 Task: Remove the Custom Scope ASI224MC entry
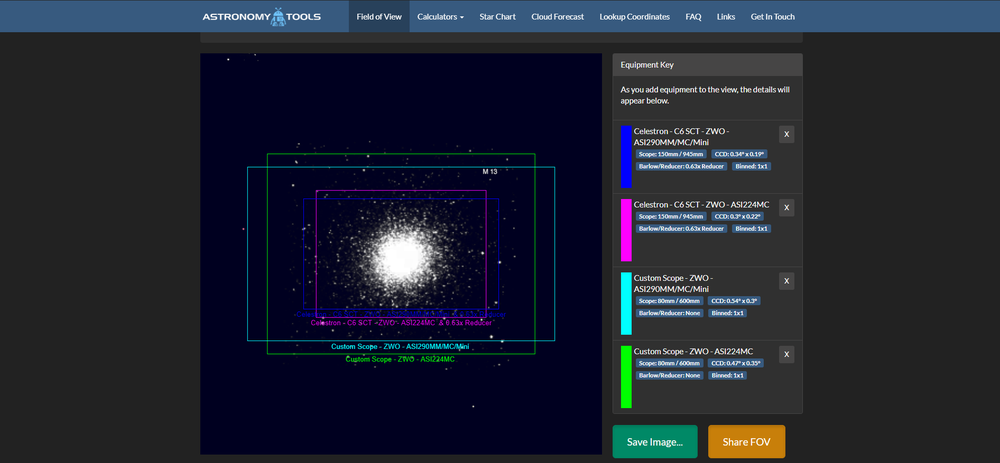coord(786,354)
